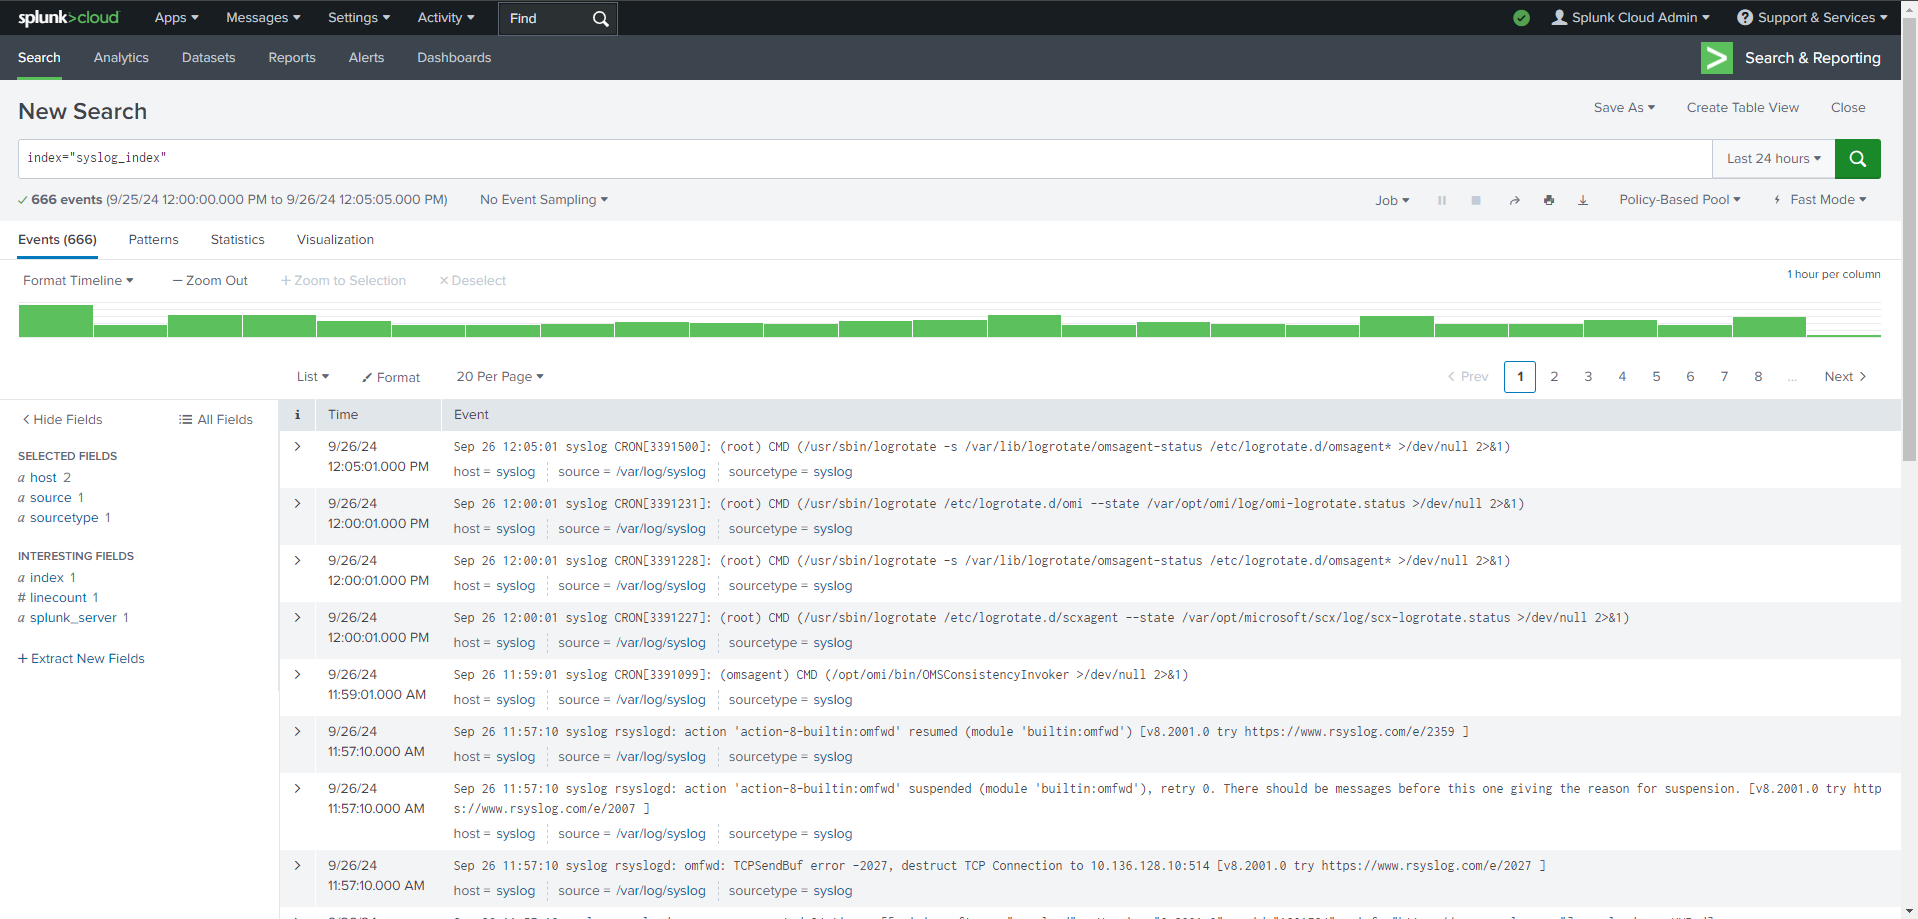This screenshot has height=919, width=1918.
Task: Go to Datasets nav item
Action: tap(208, 57)
